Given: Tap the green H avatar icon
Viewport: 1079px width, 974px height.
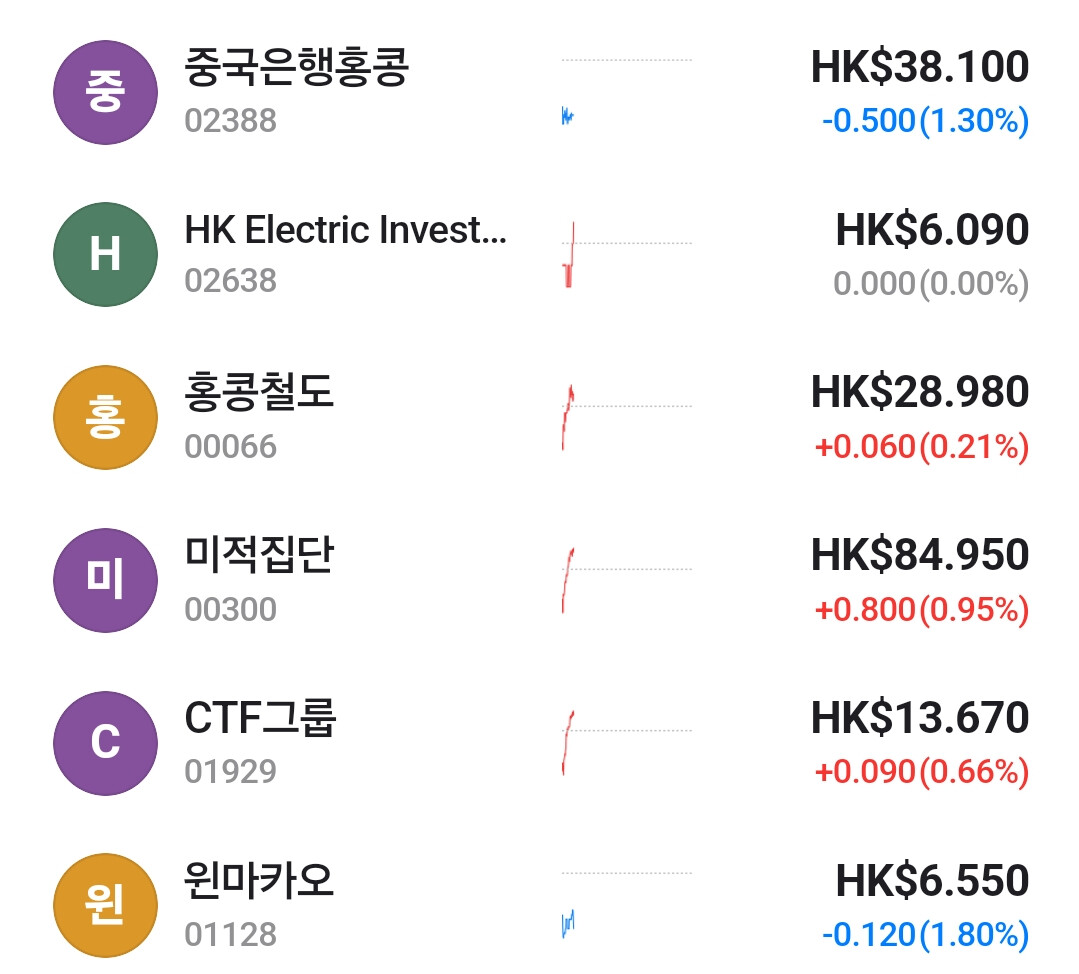Looking at the screenshot, I should pos(105,255).
